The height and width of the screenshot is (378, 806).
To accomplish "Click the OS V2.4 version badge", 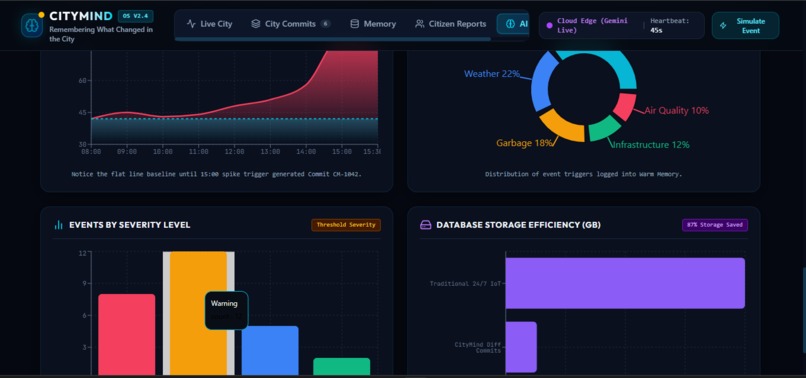I will click(x=136, y=16).
